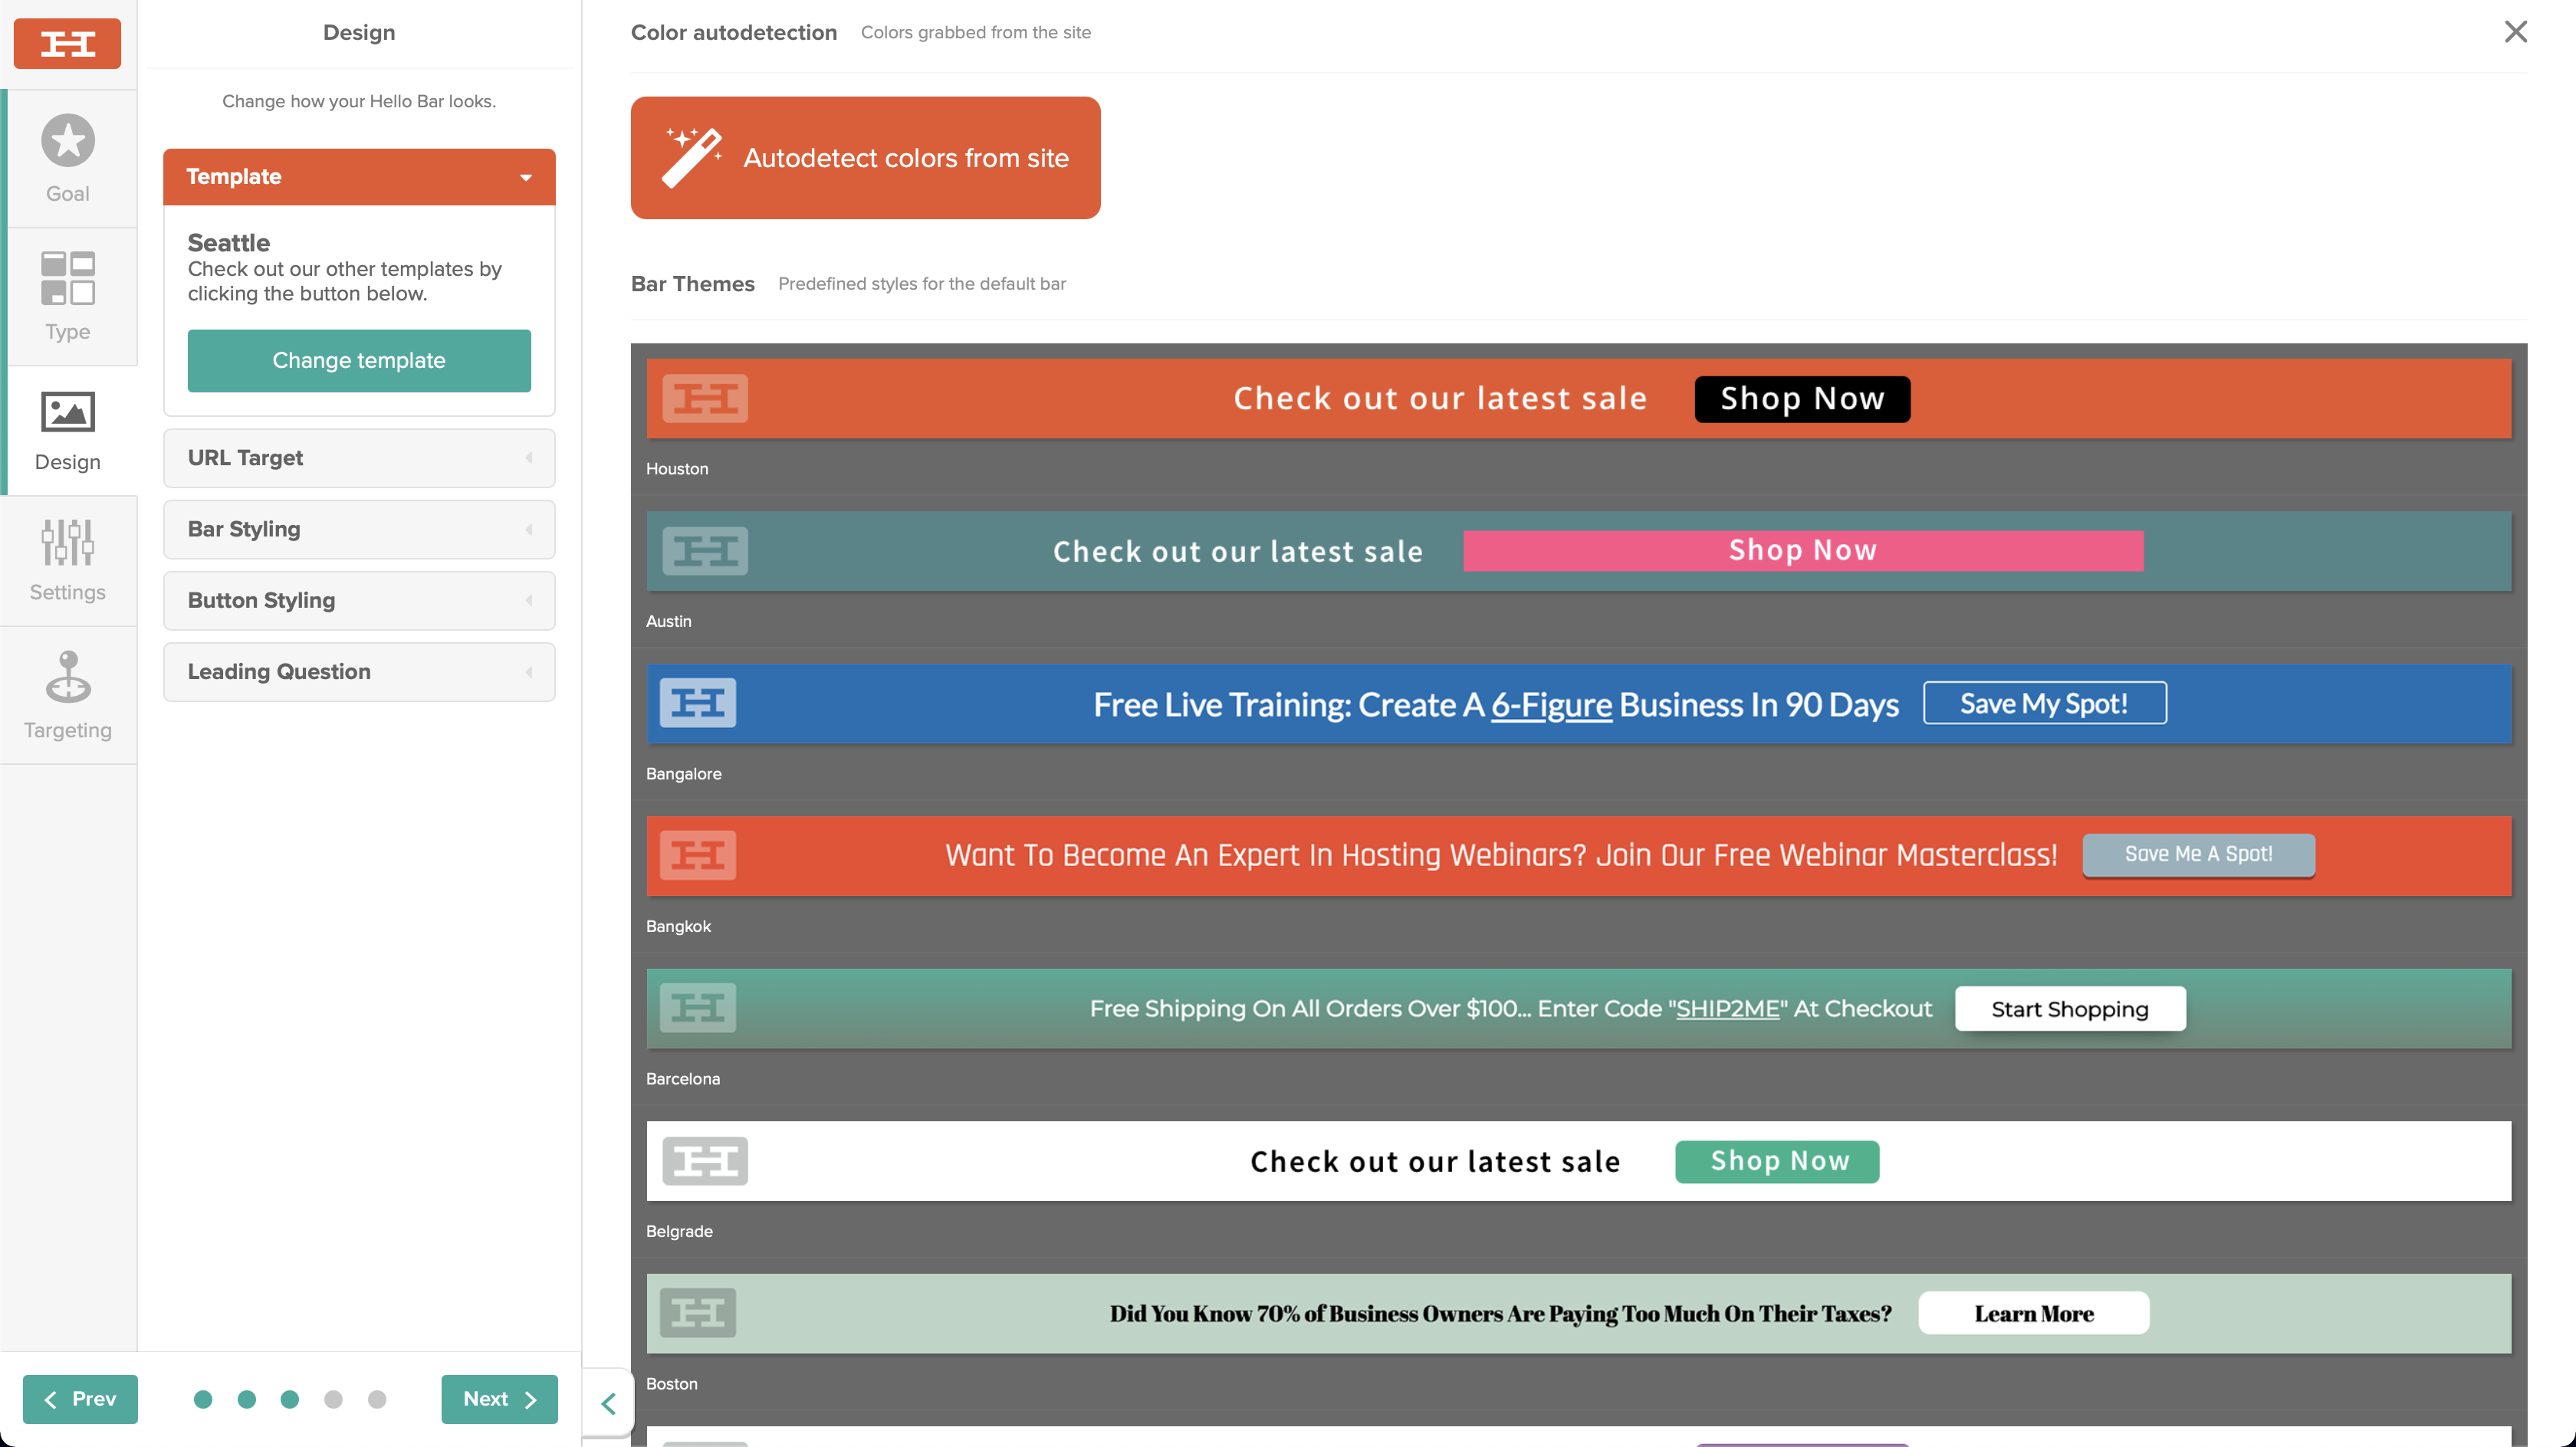Select the Belgrade white bar theme

click(1579, 1161)
